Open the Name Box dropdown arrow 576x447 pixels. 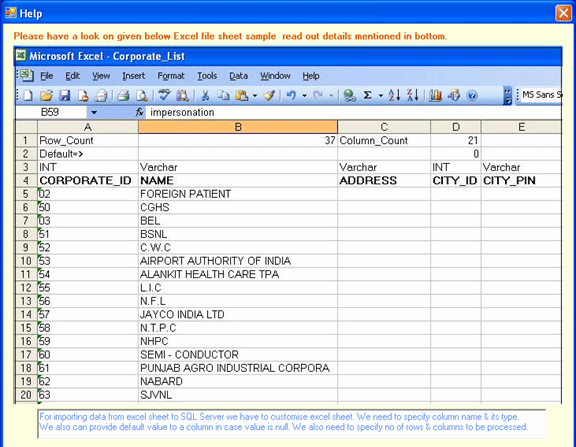click(94, 112)
